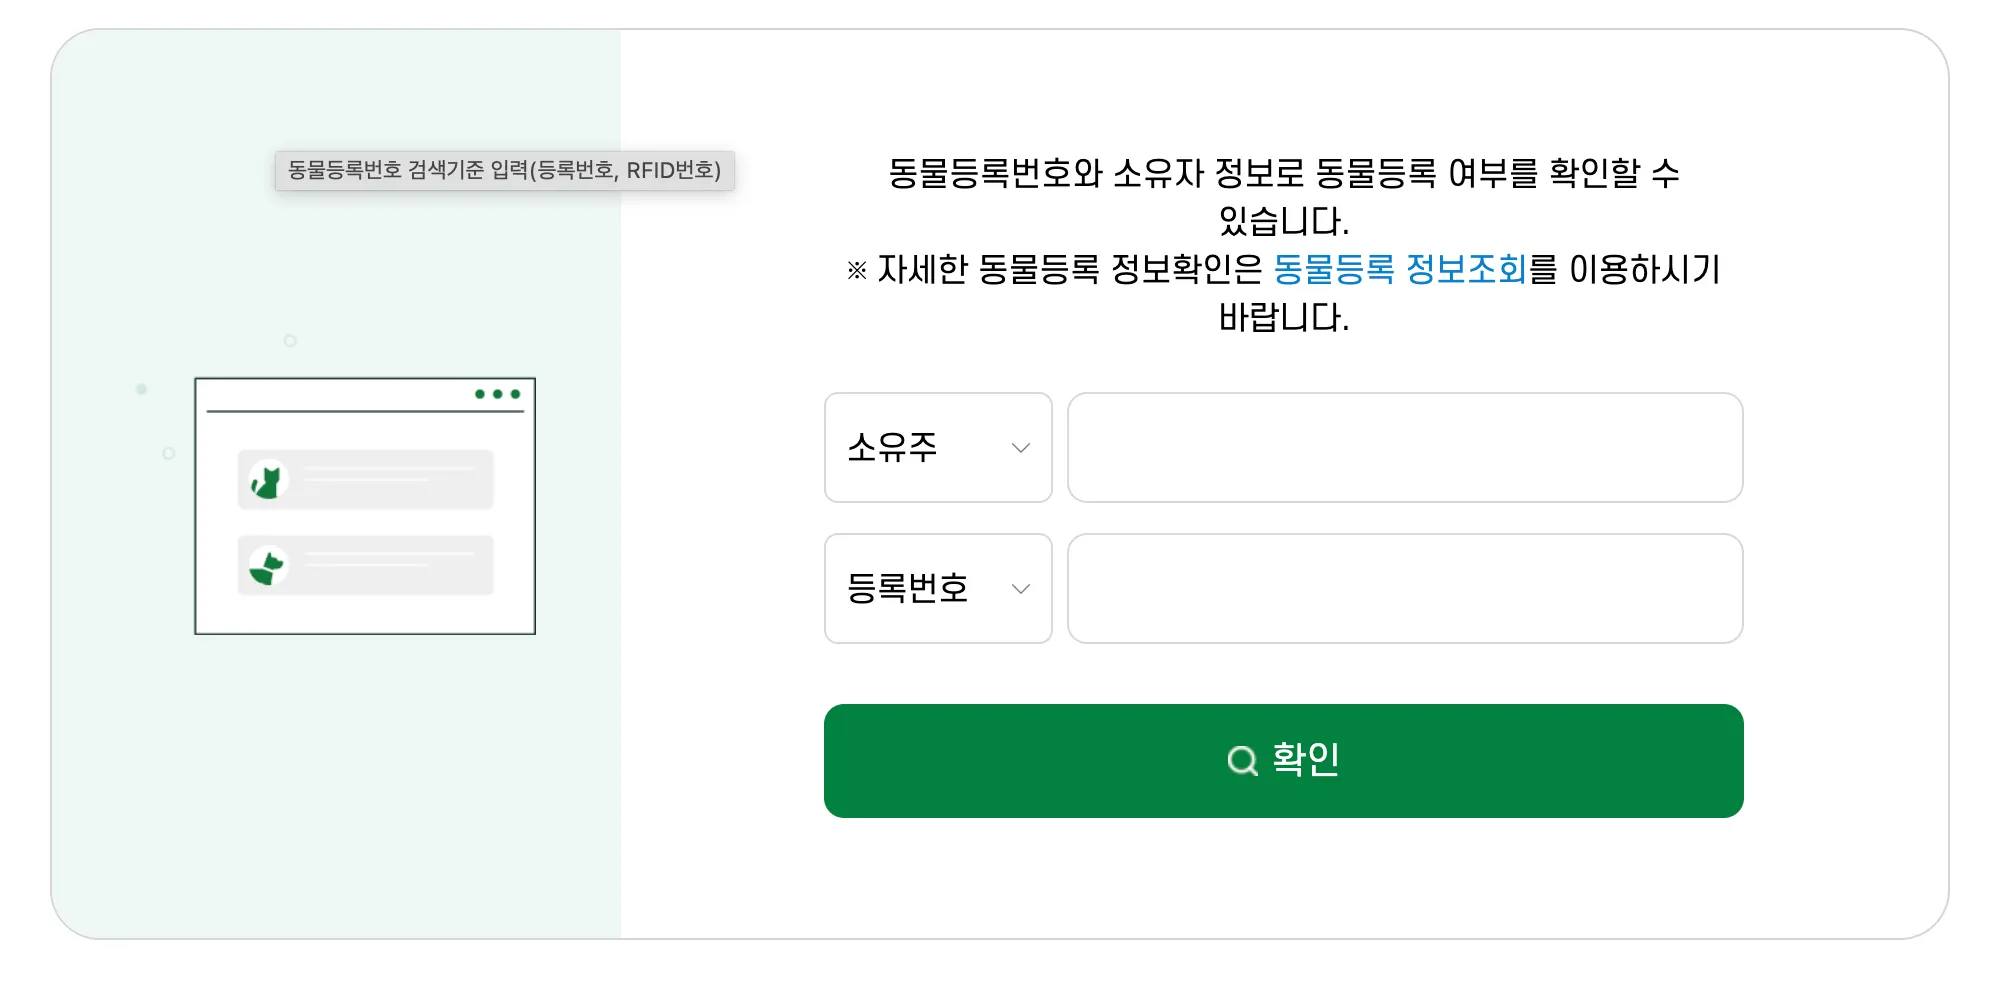The height and width of the screenshot is (986, 2000).
Task: Click the ※ symbol before 자세한
Action: [857, 270]
